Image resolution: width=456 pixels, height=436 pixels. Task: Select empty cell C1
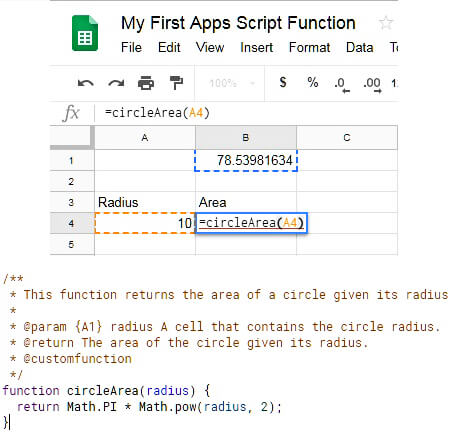tap(347, 160)
